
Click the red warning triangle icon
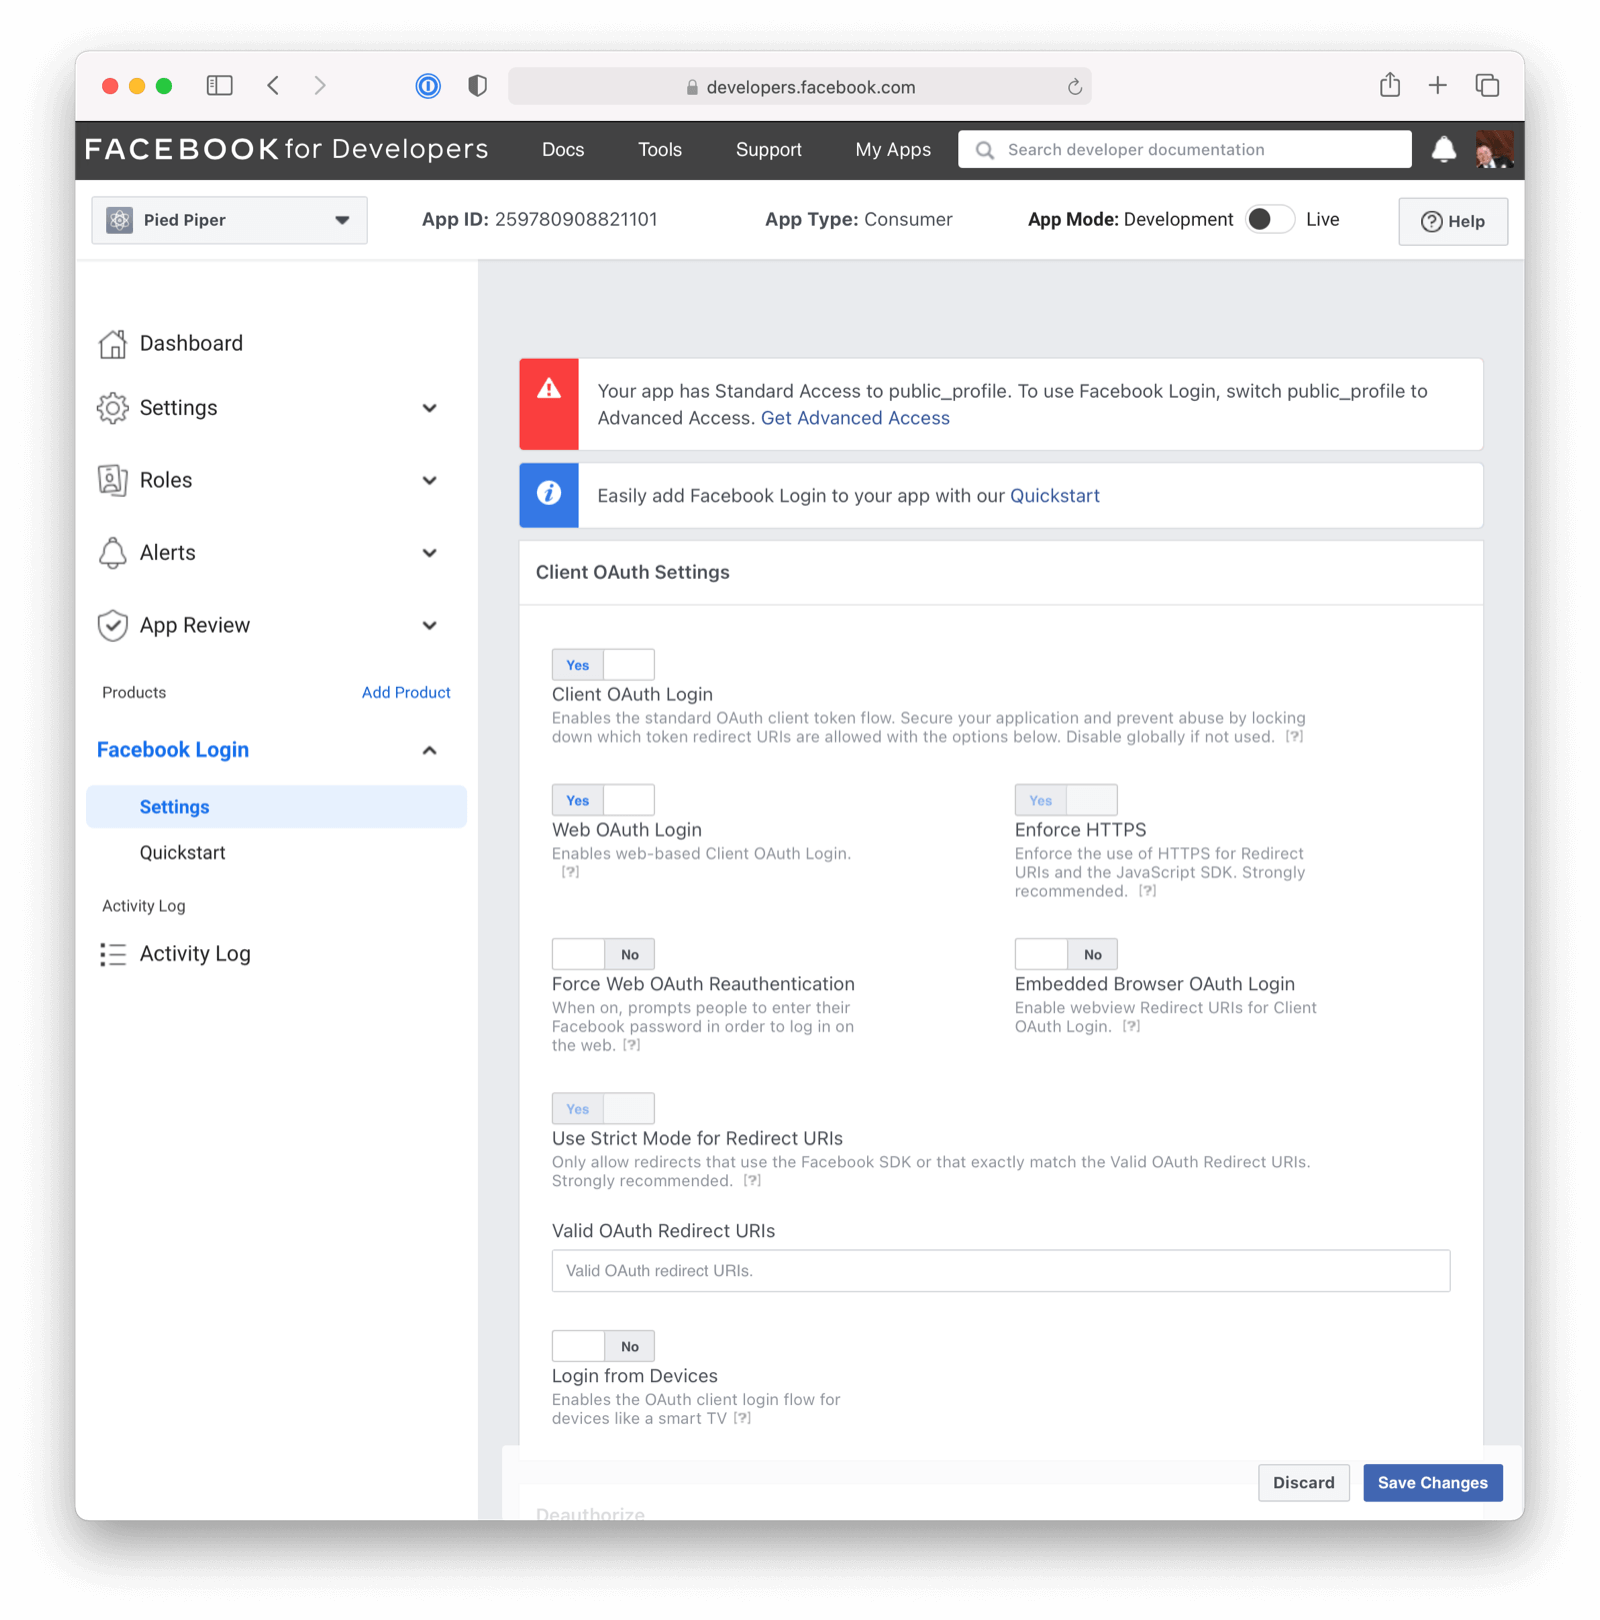[x=549, y=389]
